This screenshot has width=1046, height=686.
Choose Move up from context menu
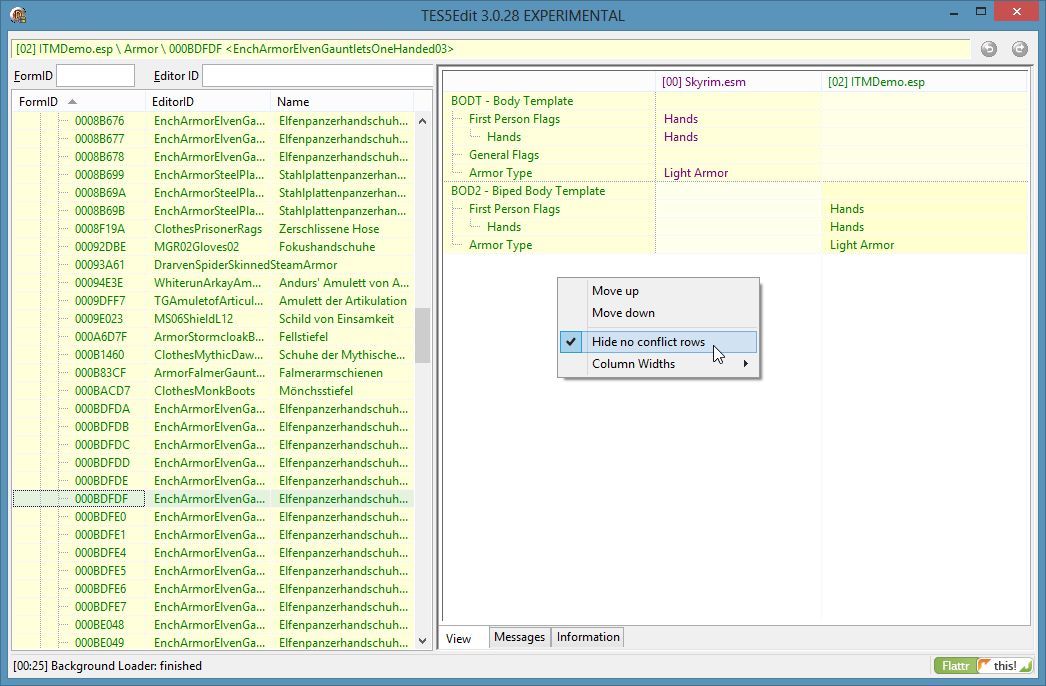coord(615,291)
